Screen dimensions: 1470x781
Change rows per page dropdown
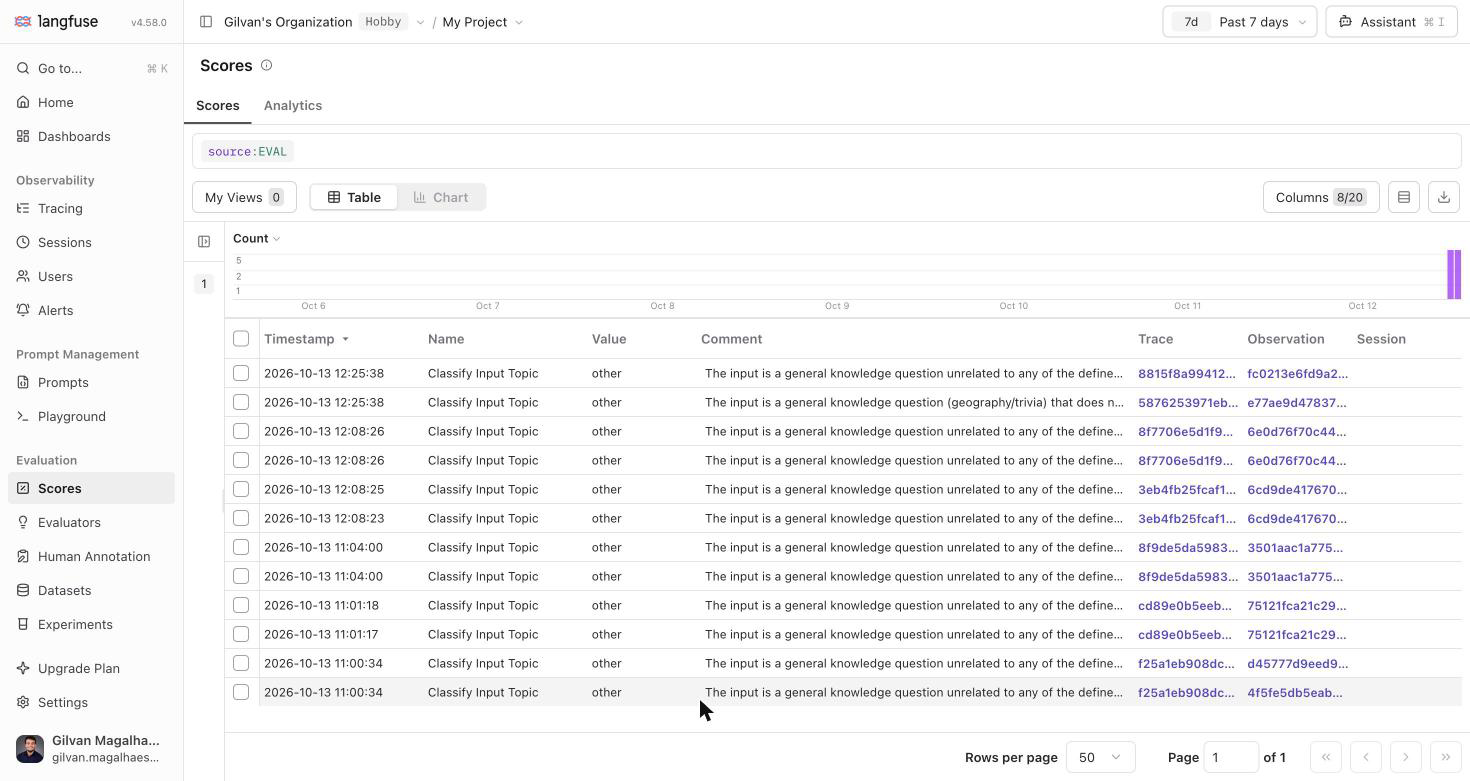coord(1100,757)
